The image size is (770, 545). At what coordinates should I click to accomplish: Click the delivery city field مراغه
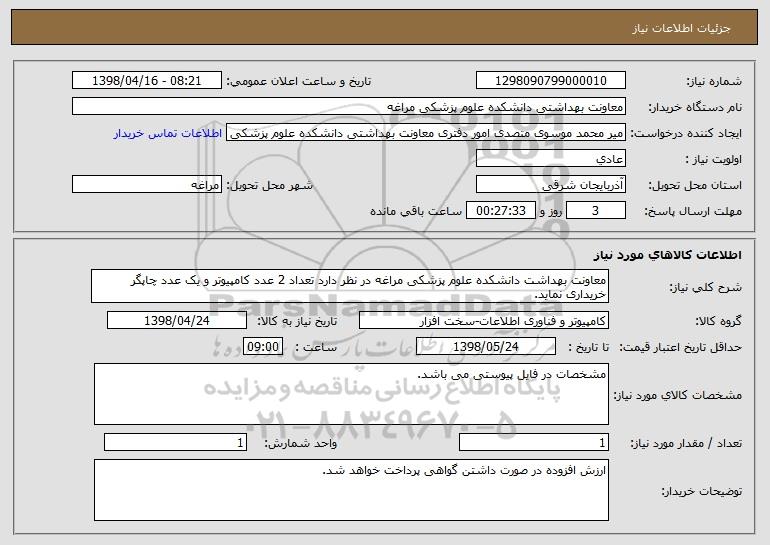[x=147, y=185]
